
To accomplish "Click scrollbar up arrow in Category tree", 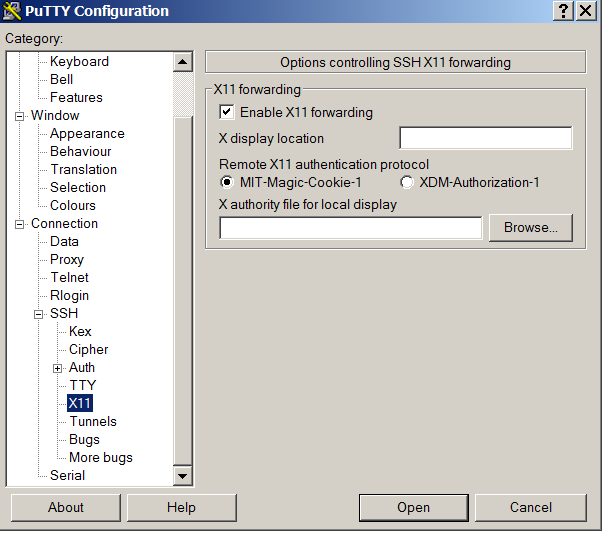I will pyautogui.click(x=183, y=62).
